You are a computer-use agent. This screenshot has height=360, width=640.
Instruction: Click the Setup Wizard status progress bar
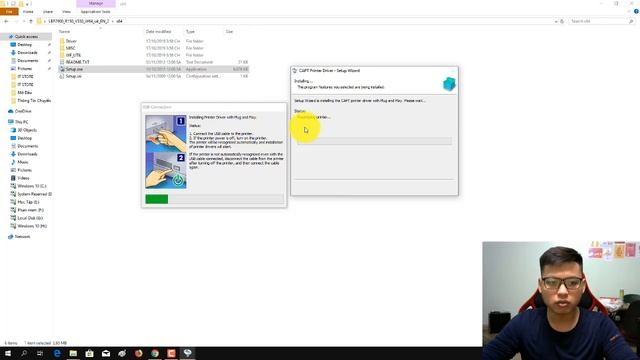(374, 141)
